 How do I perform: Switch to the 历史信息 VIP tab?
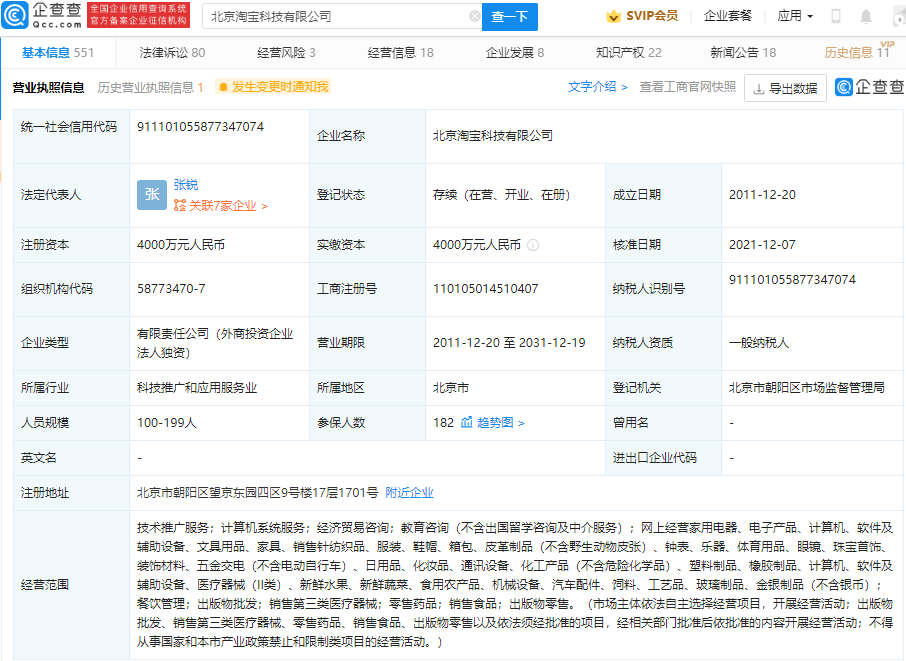click(857, 53)
